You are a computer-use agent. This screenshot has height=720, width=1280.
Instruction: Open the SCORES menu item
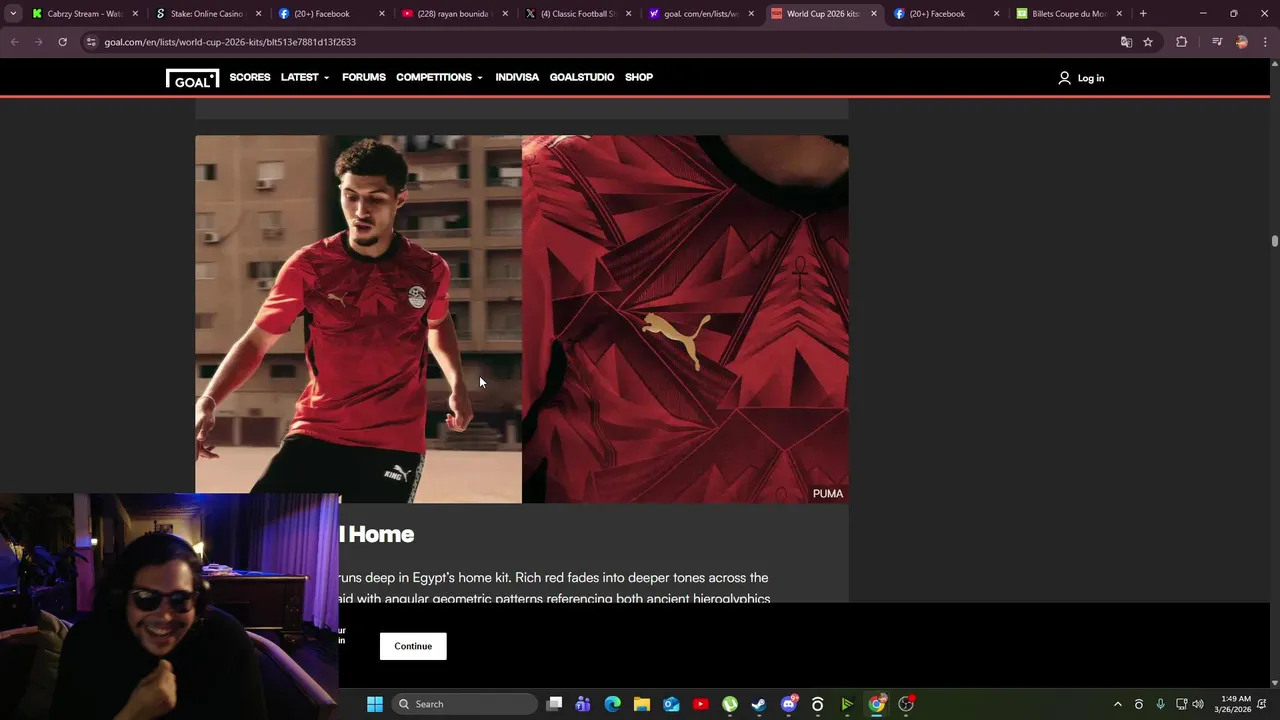point(250,77)
